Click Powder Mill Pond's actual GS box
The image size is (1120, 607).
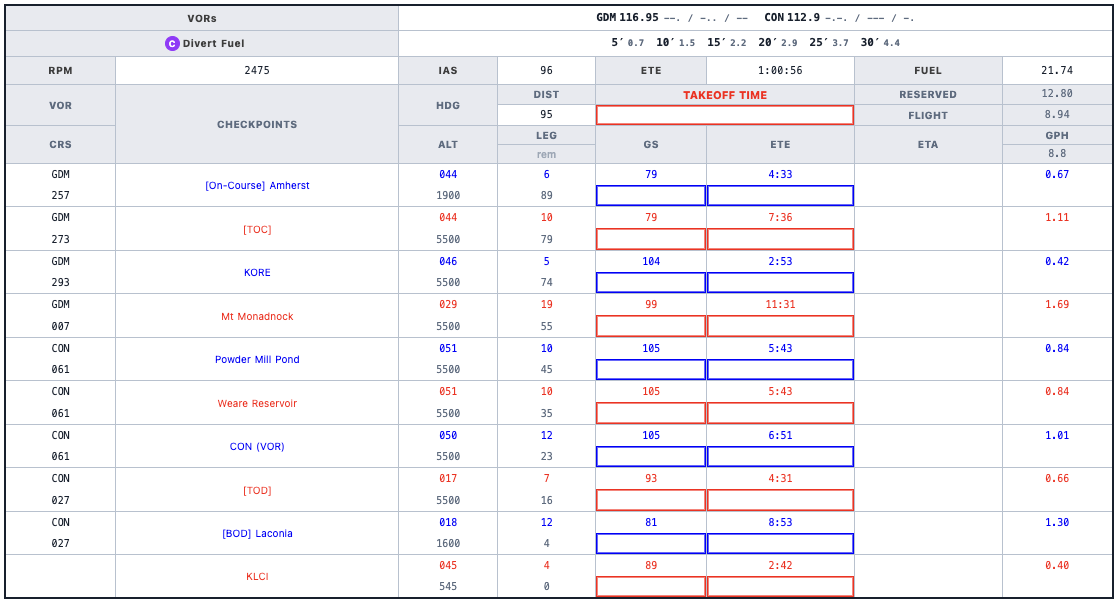(x=651, y=370)
